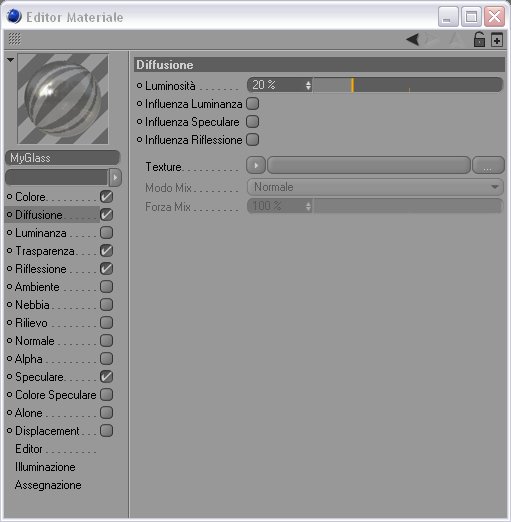Click the Luminosità slider track
The width and height of the screenshot is (511, 522).
[408, 85]
